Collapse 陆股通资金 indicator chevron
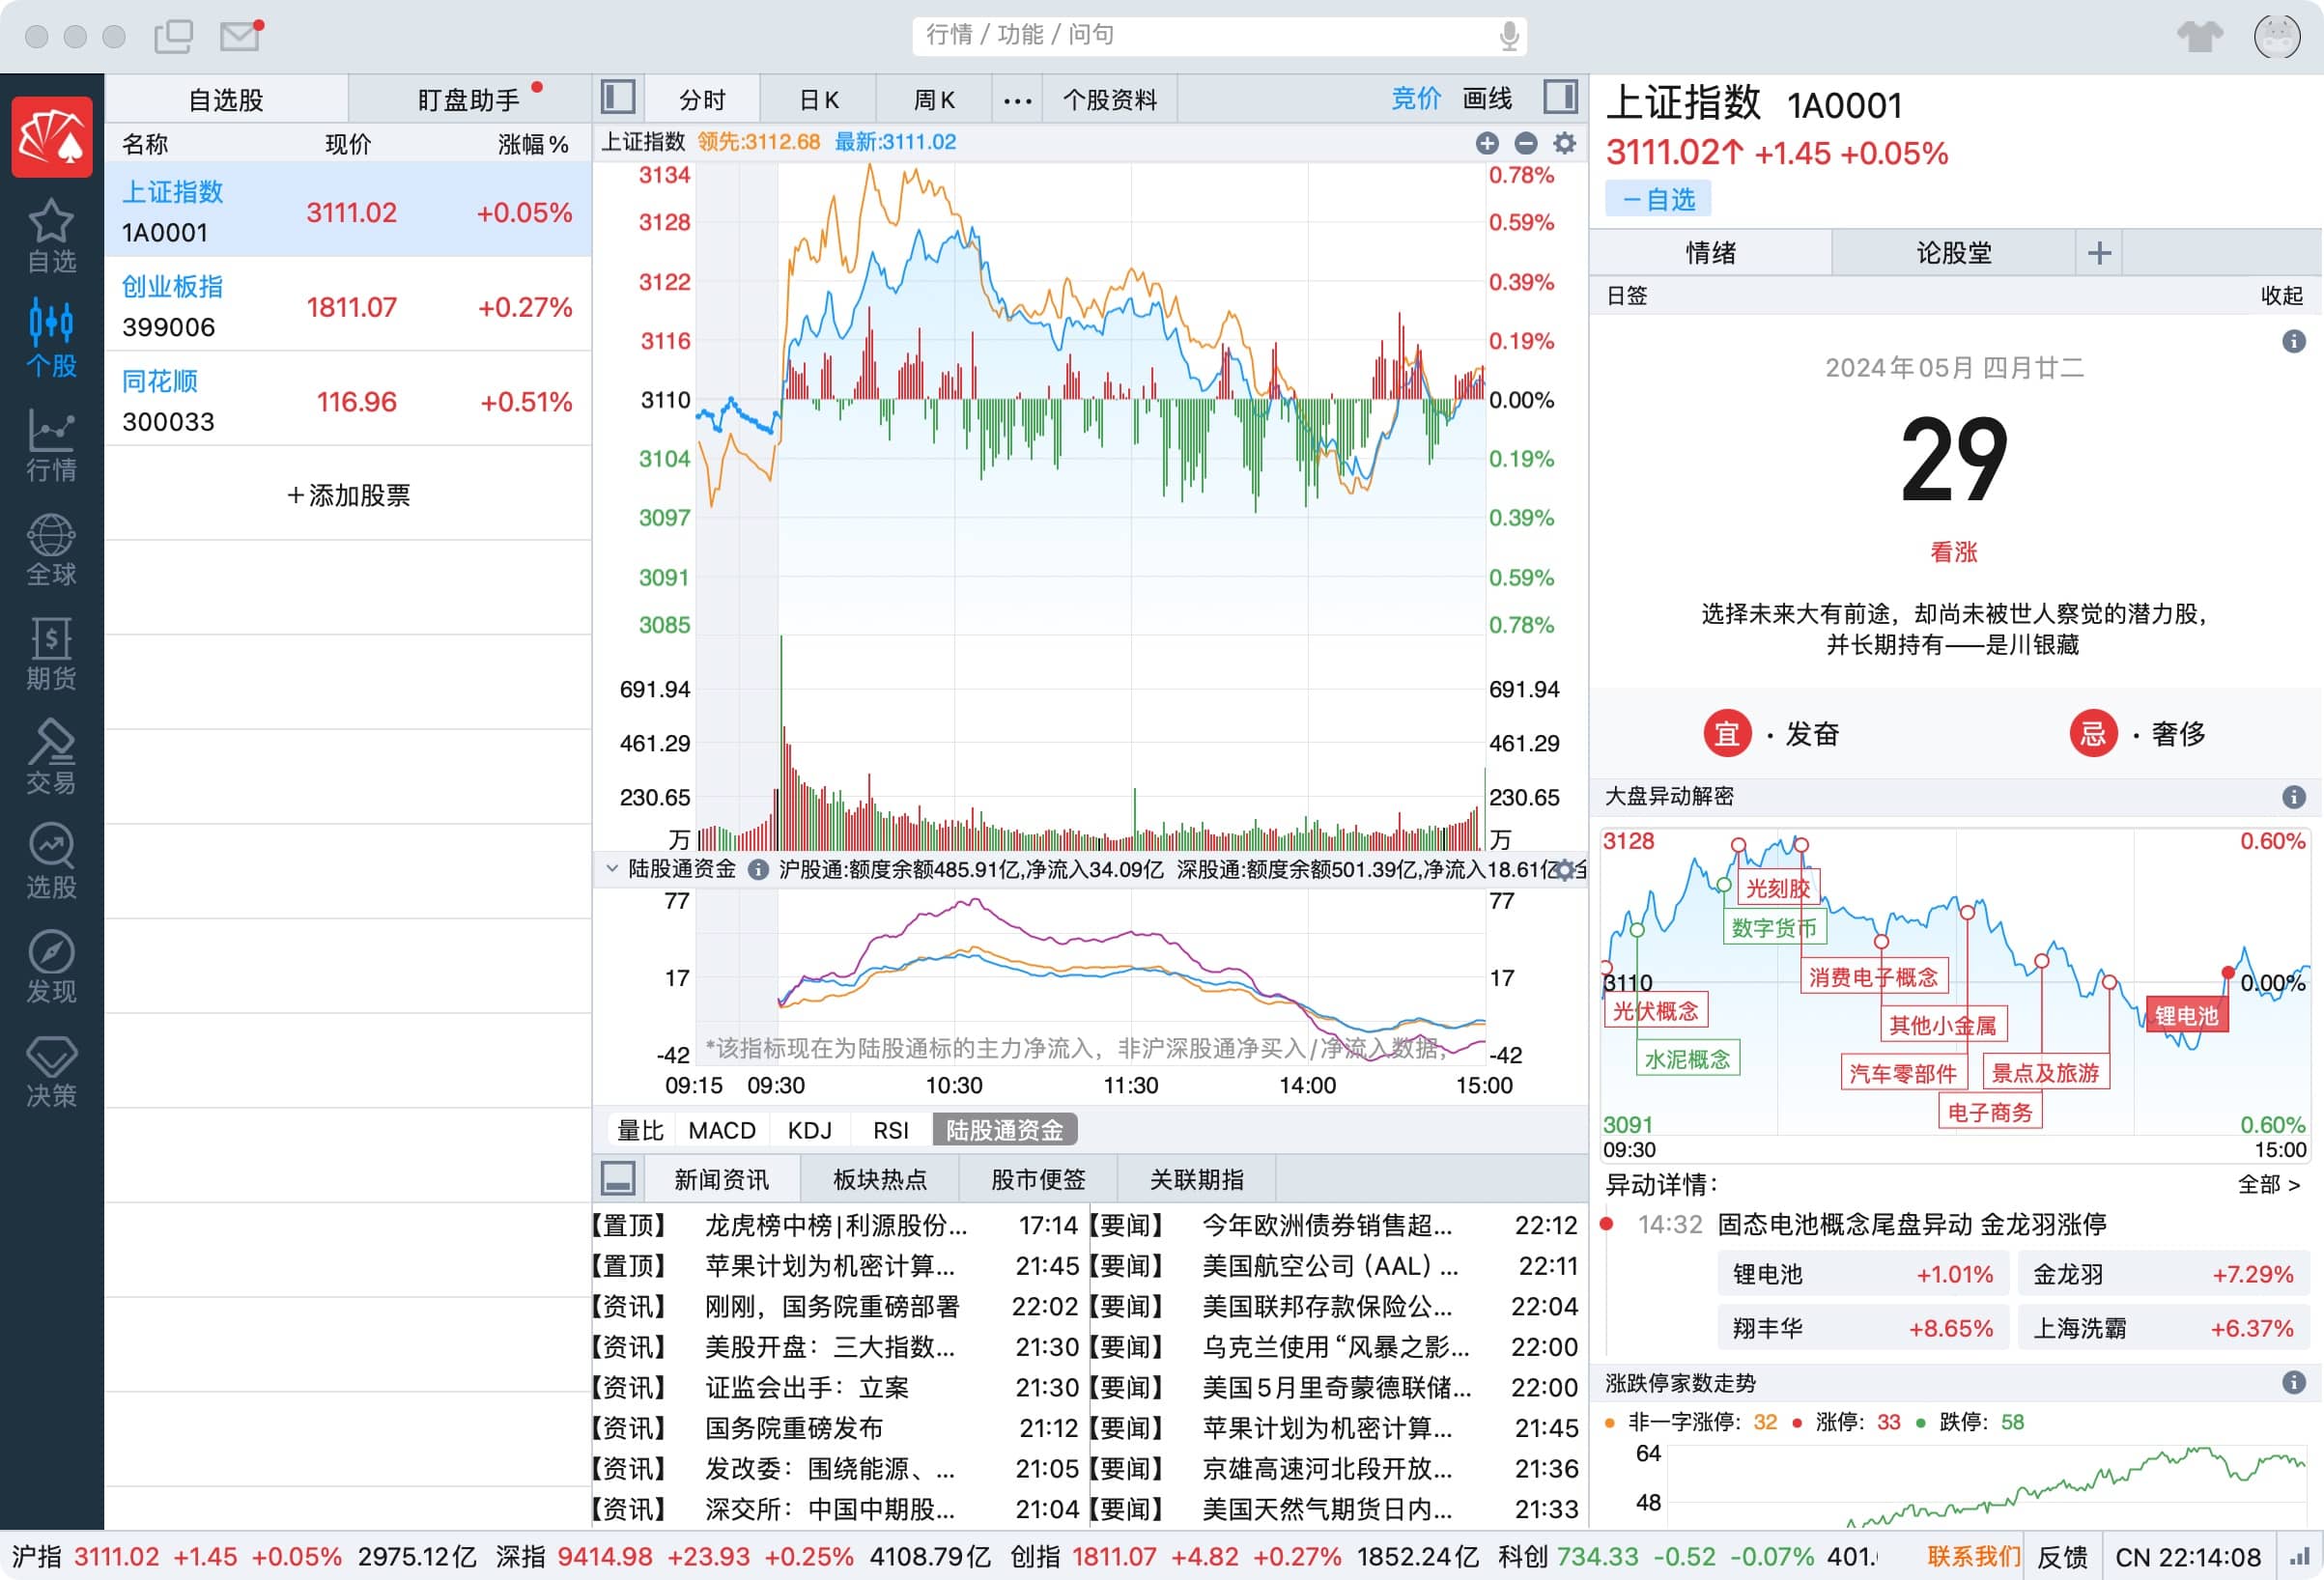Viewport: 2324px width, 1580px height. pyautogui.click(x=612, y=869)
